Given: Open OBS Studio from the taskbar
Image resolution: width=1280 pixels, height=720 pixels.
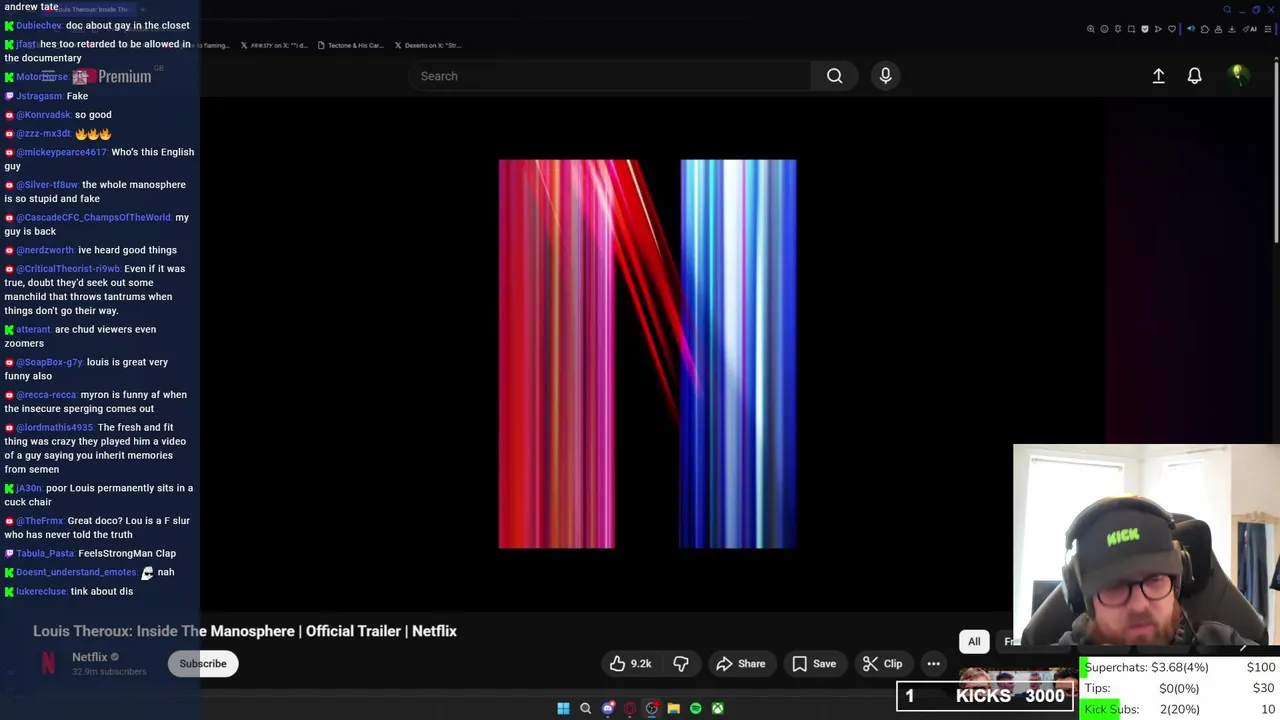Looking at the screenshot, I should 652,708.
